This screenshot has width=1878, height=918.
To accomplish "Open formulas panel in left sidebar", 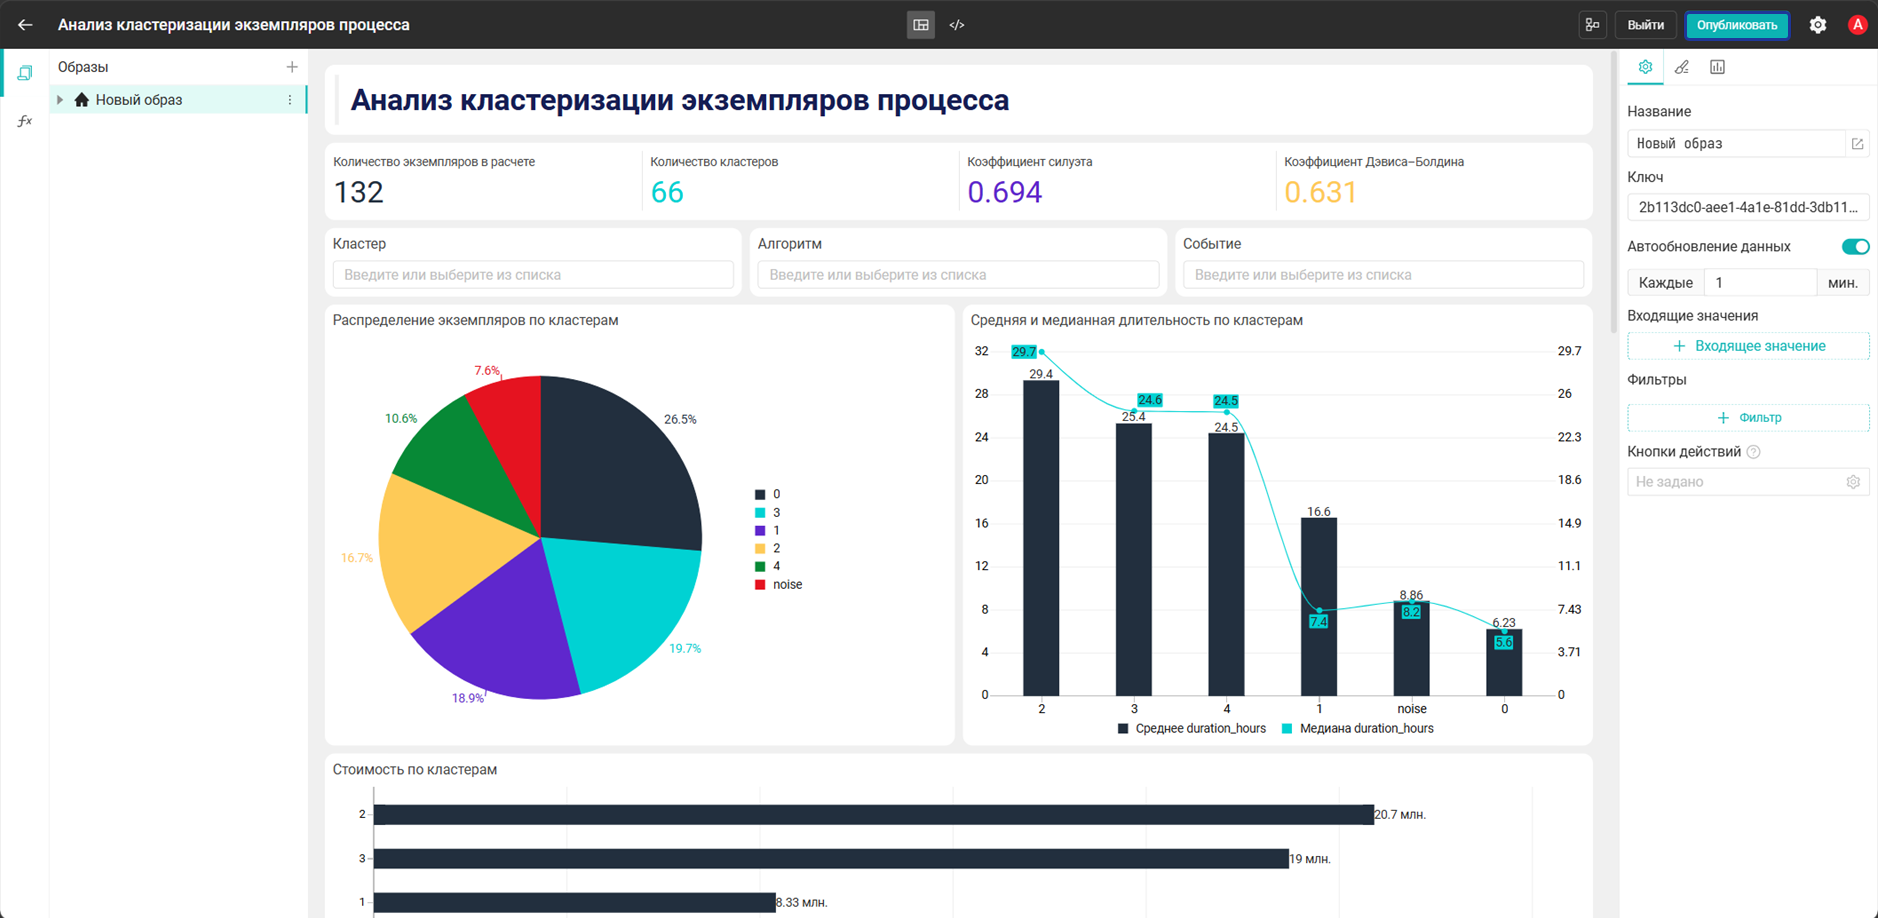I will 25,121.
